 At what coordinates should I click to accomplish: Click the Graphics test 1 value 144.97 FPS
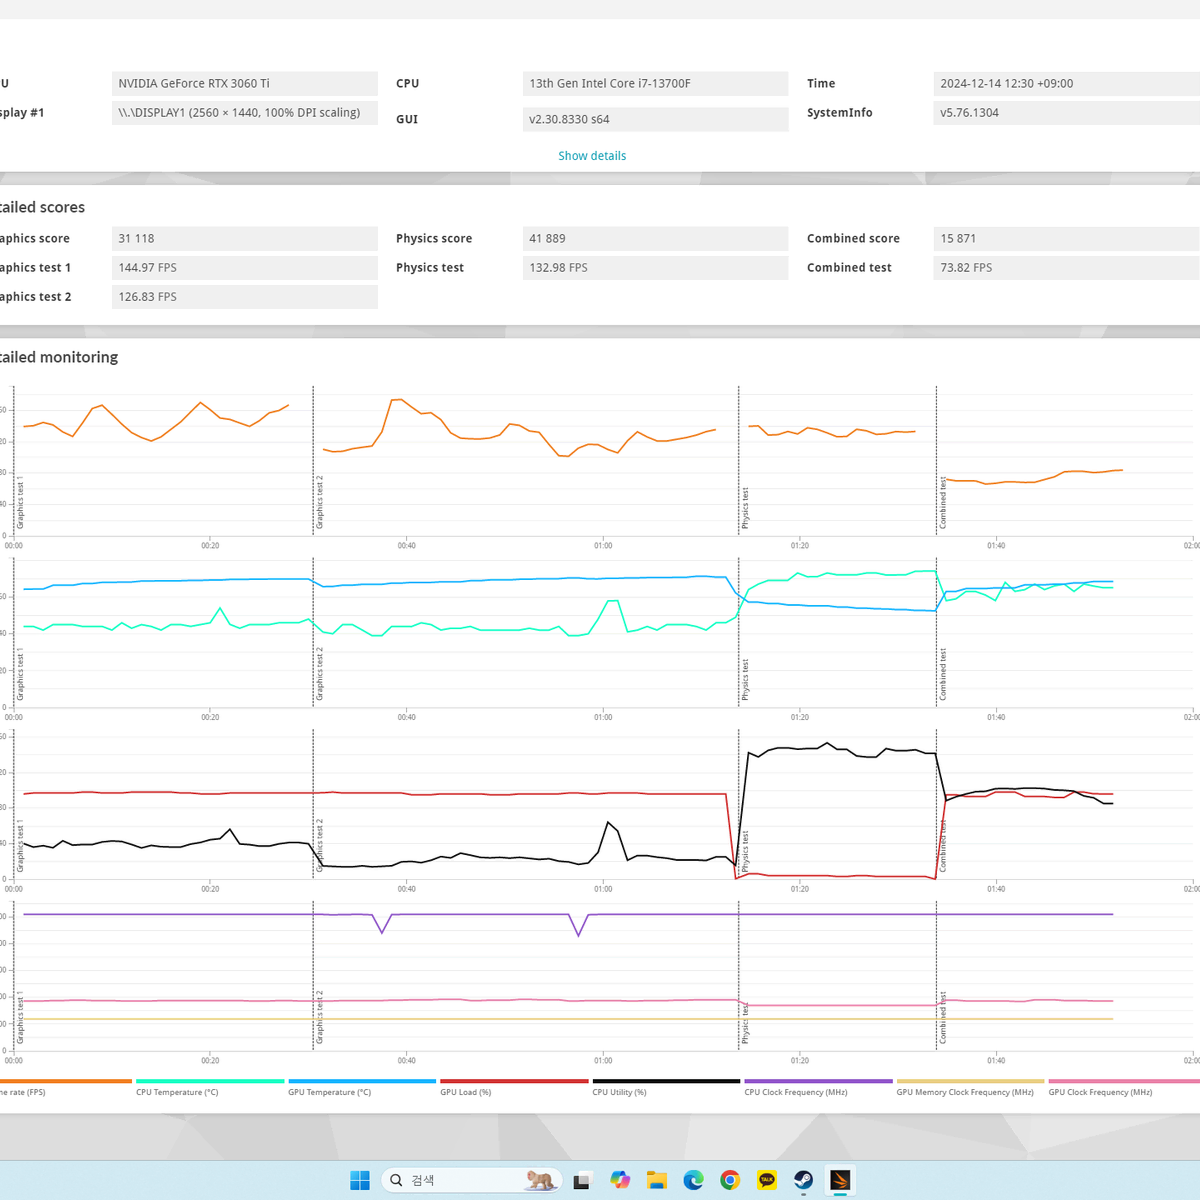245,268
